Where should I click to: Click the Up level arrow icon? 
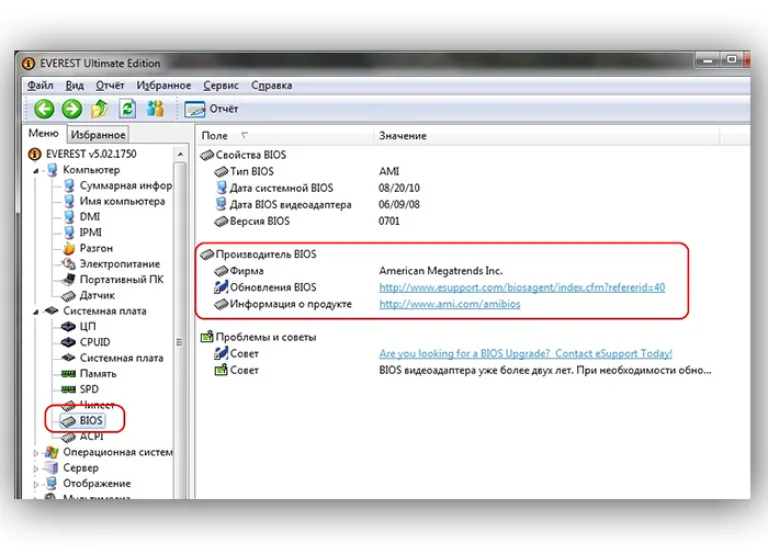tap(99, 109)
